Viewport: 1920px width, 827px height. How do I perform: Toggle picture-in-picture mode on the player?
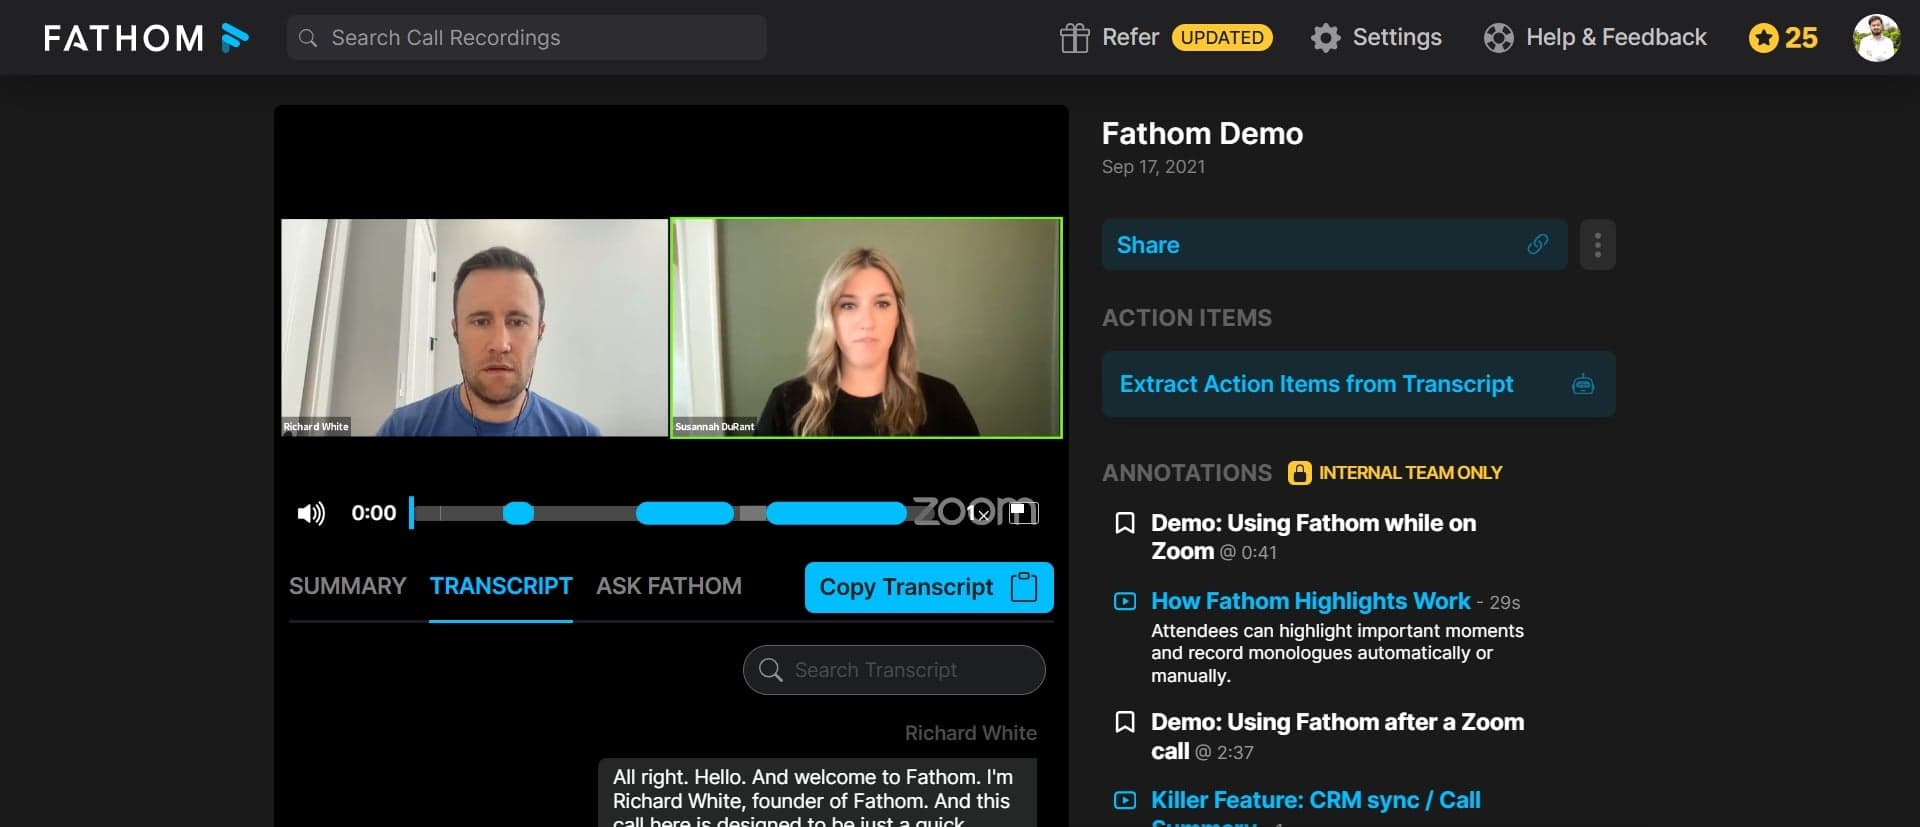coord(1022,513)
